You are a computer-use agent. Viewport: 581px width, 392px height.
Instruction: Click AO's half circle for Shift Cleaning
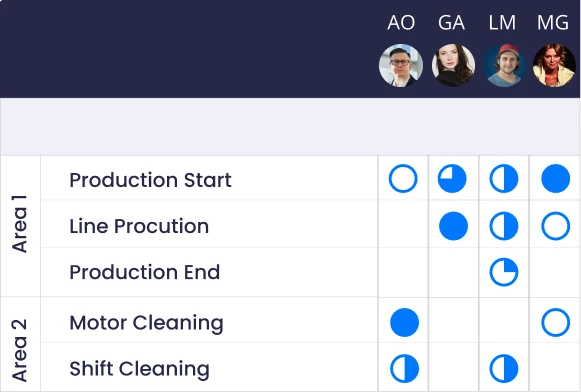405,369
